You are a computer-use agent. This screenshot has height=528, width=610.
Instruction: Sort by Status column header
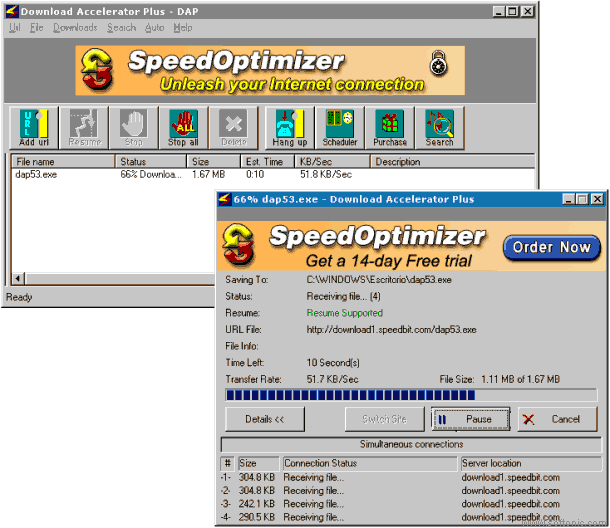[151, 161]
